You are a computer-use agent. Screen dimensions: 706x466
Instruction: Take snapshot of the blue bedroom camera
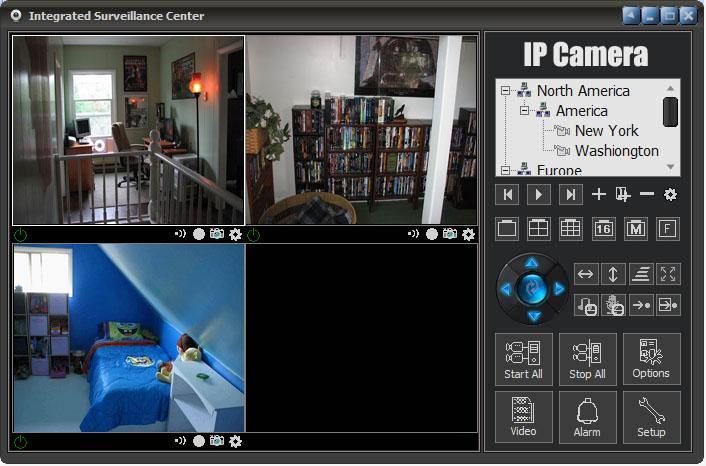pyautogui.click(x=217, y=441)
